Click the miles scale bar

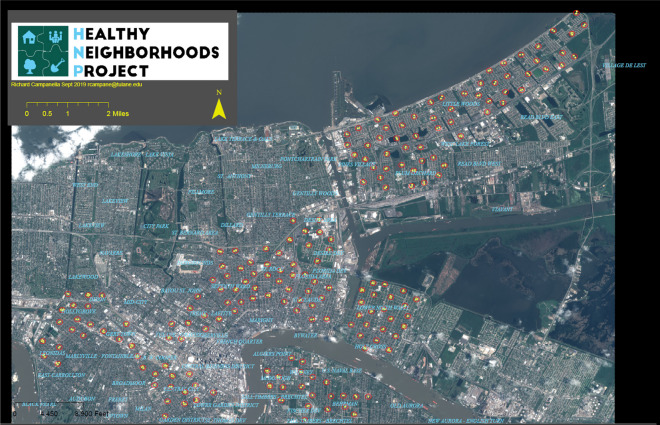point(68,105)
